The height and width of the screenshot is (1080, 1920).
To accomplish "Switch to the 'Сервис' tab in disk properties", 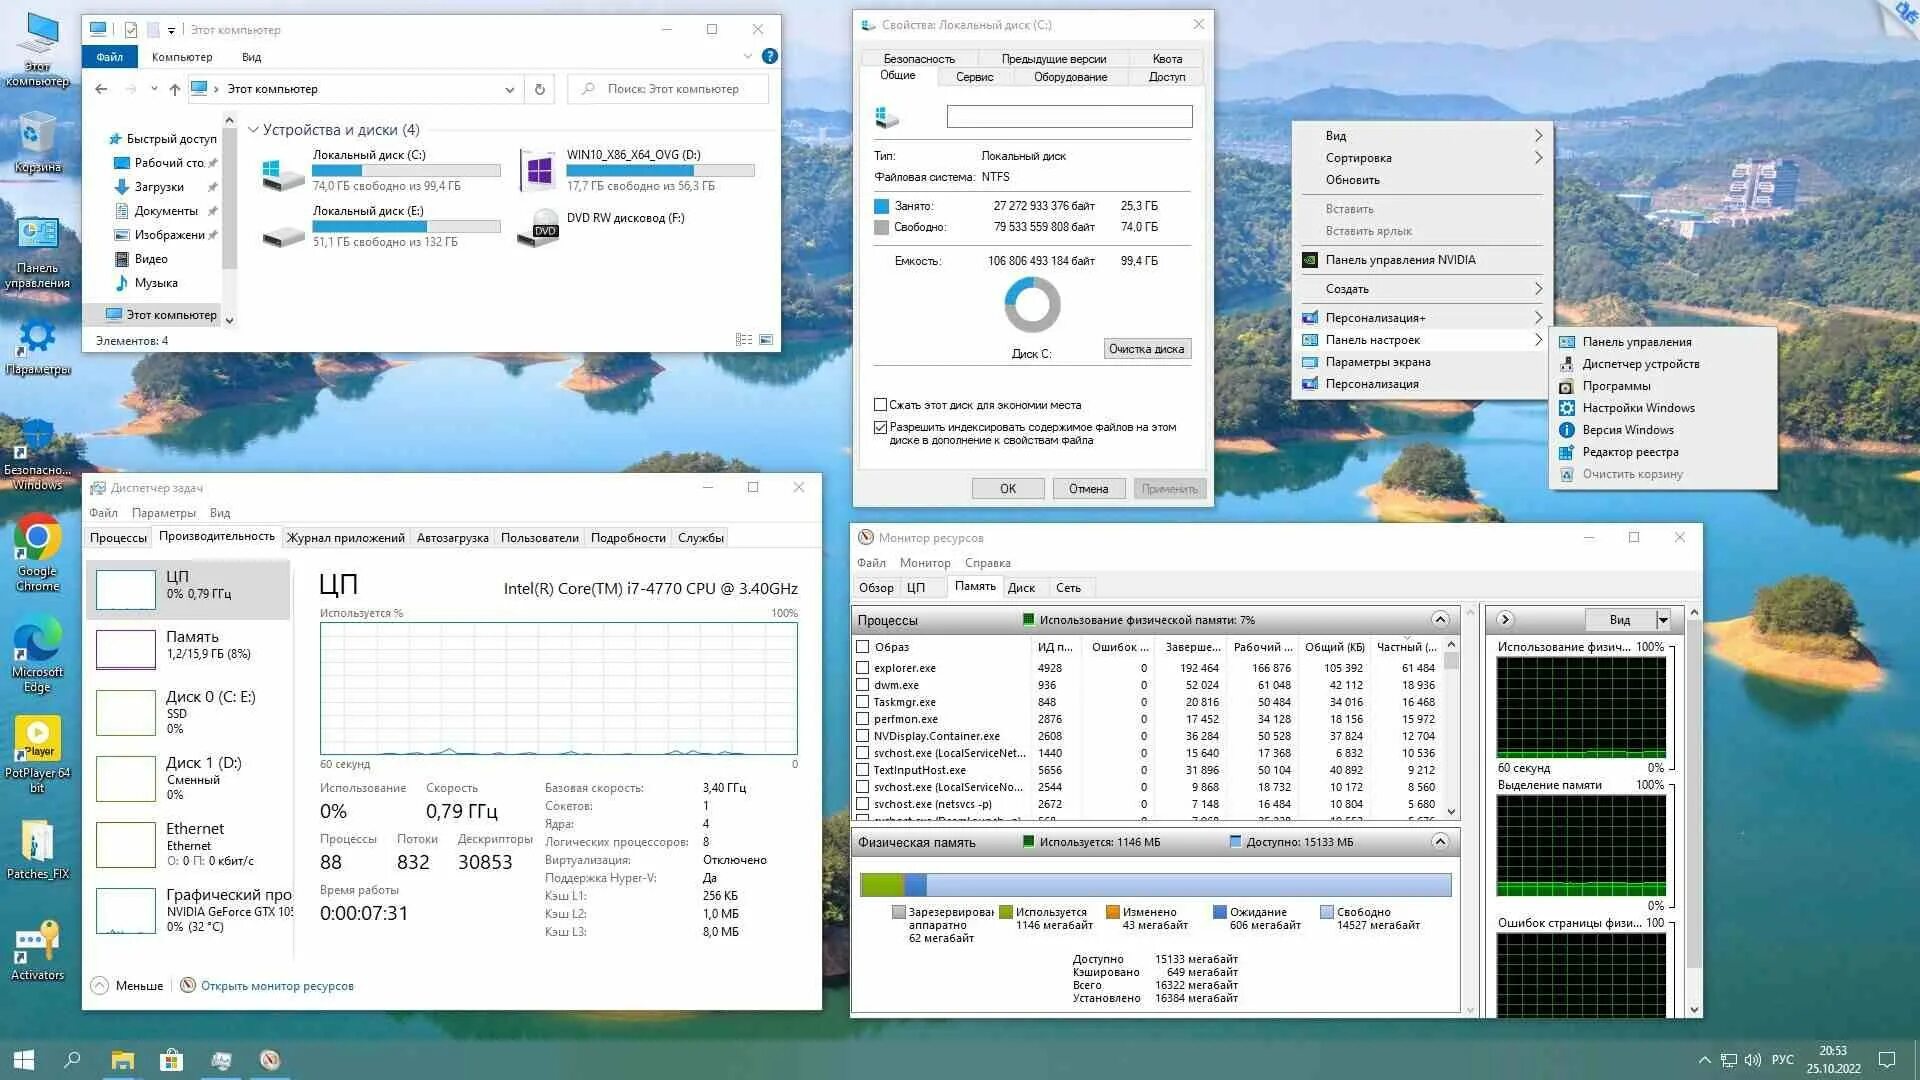I will click(973, 76).
